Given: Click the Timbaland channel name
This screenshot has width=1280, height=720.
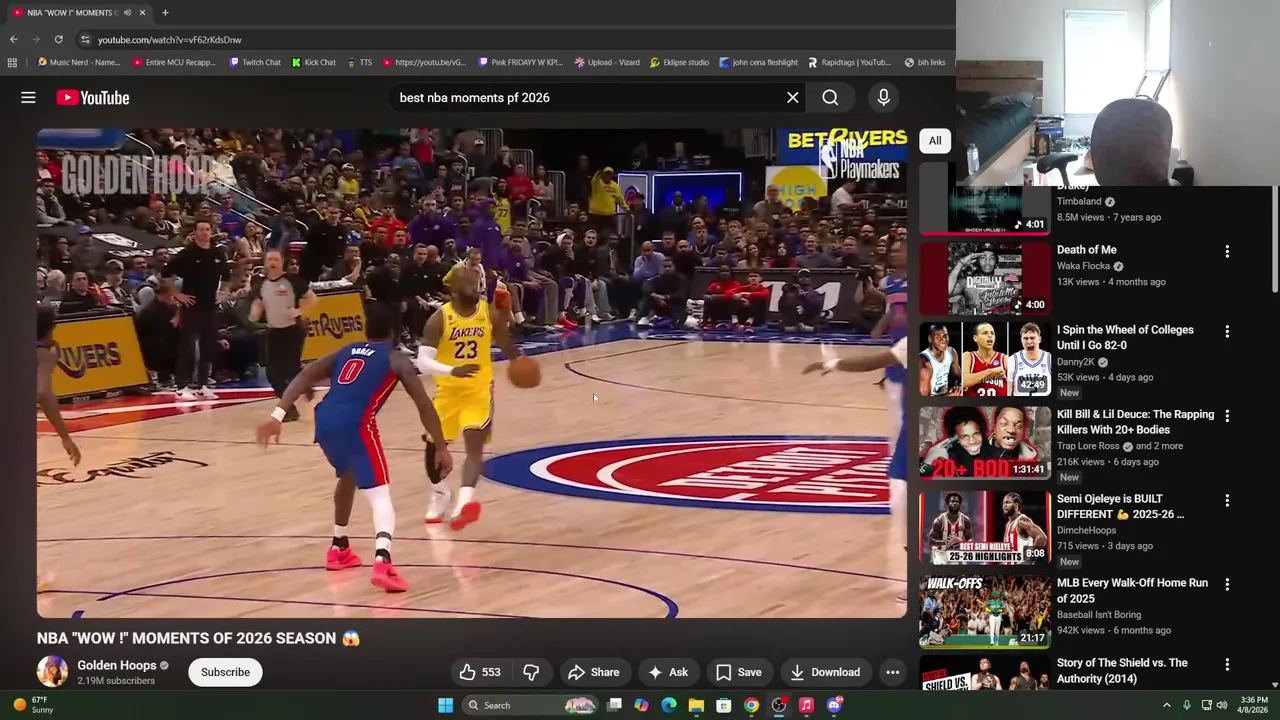Looking at the screenshot, I should tap(1079, 201).
